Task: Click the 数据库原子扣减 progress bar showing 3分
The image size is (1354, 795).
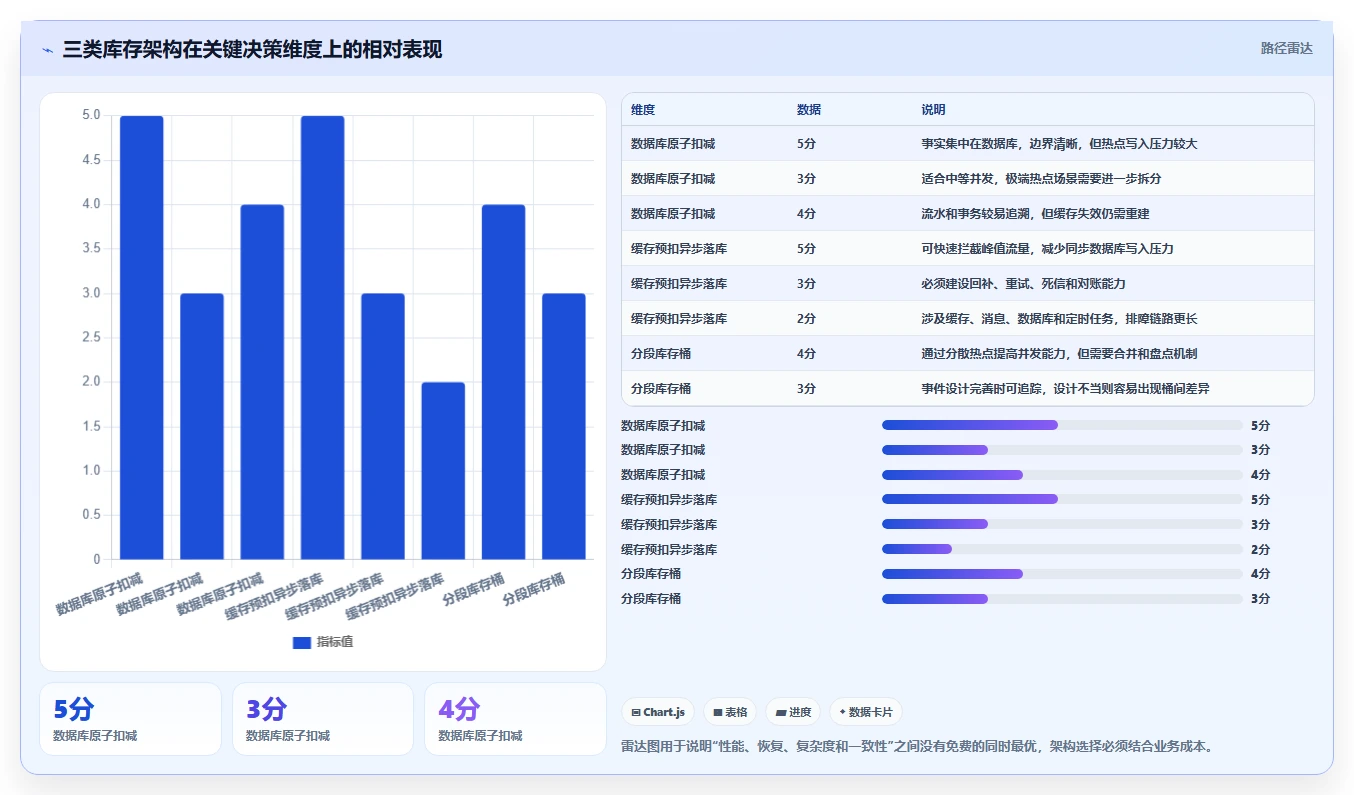Action: pyautogui.click(x=1062, y=450)
